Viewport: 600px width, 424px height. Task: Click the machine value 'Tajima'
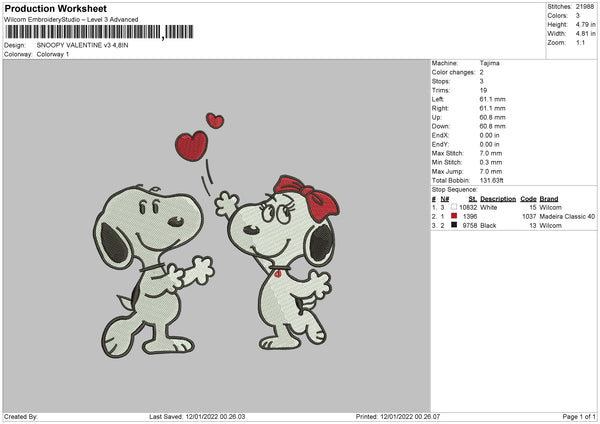coord(489,63)
